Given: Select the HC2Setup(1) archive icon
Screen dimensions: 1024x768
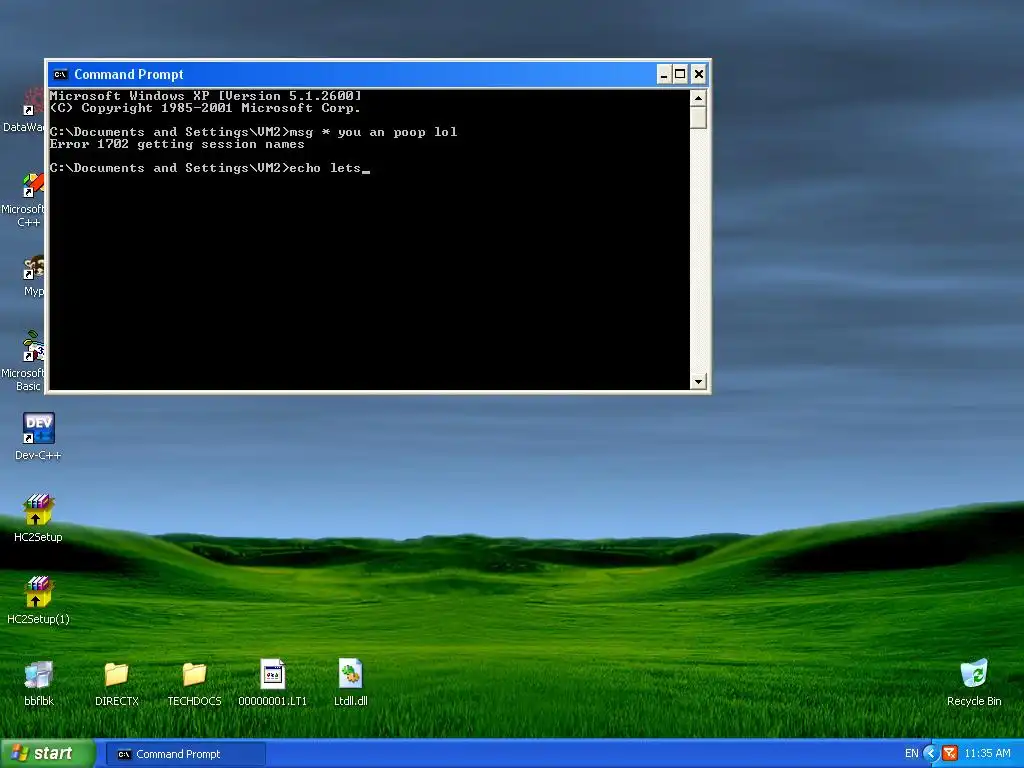Looking at the screenshot, I should [38, 600].
